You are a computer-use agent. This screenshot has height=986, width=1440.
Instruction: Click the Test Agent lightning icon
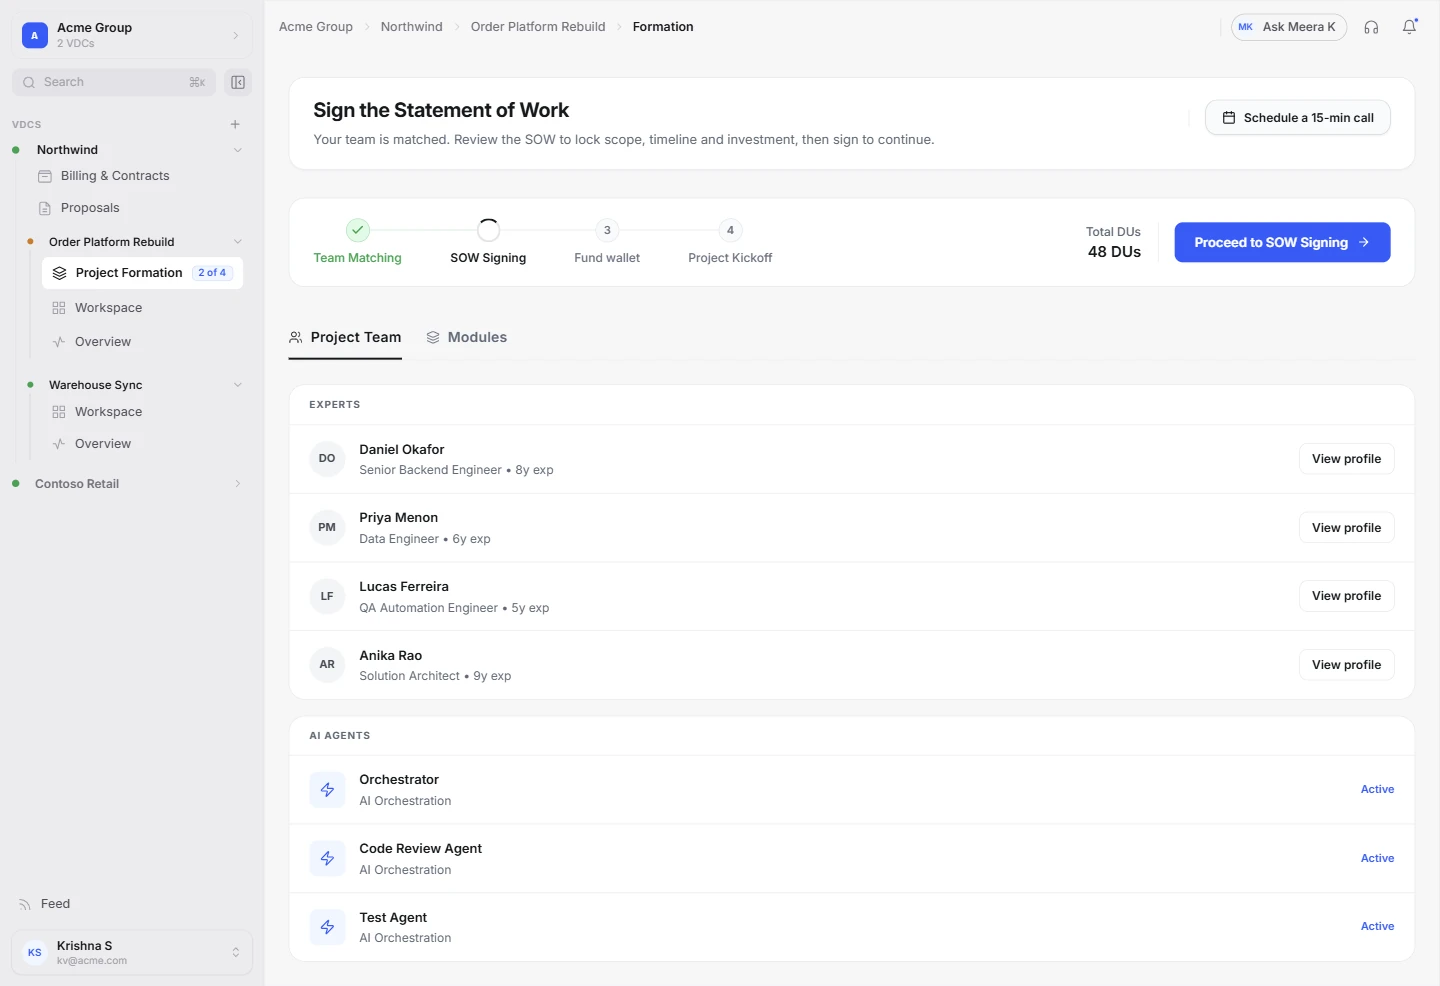click(327, 927)
